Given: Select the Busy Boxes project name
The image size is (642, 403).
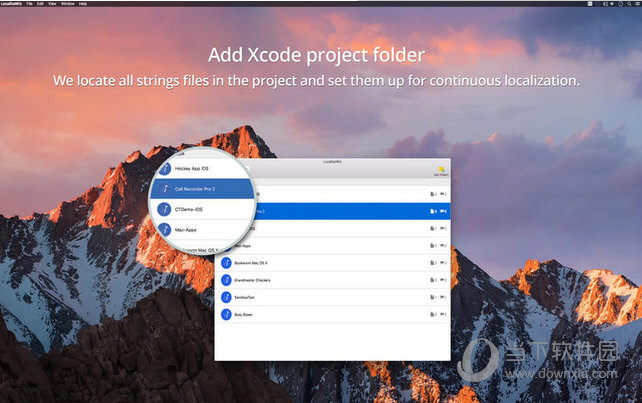Looking at the screenshot, I should click(243, 315).
